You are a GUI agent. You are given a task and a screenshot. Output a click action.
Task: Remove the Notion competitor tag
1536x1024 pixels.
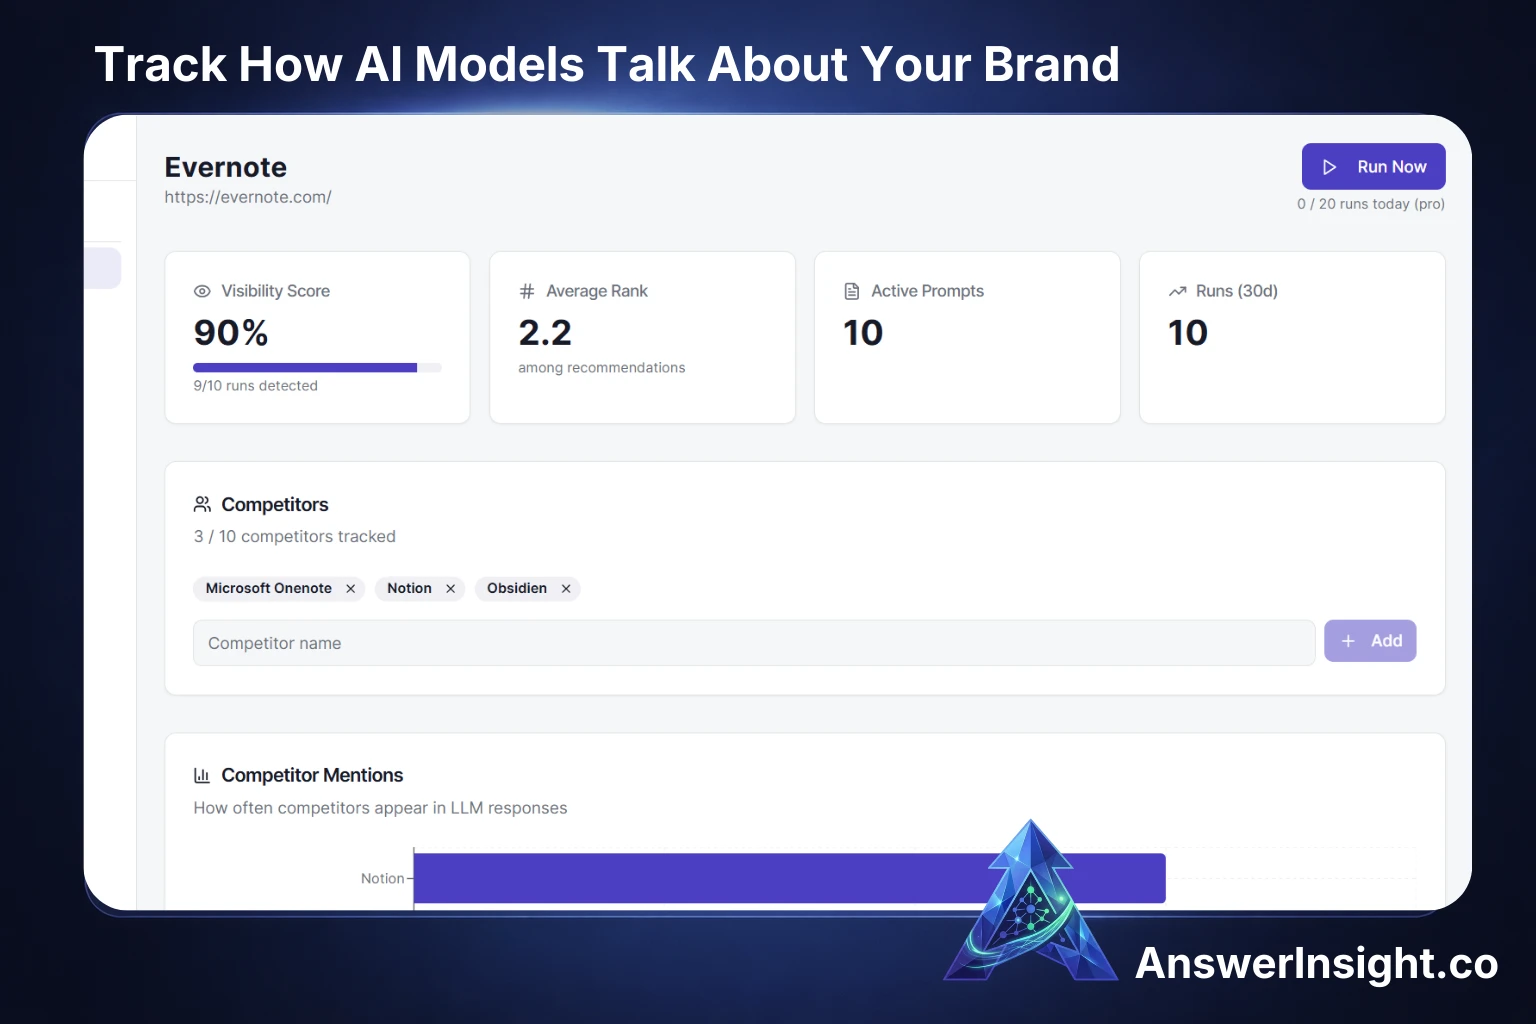coord(451,589)
